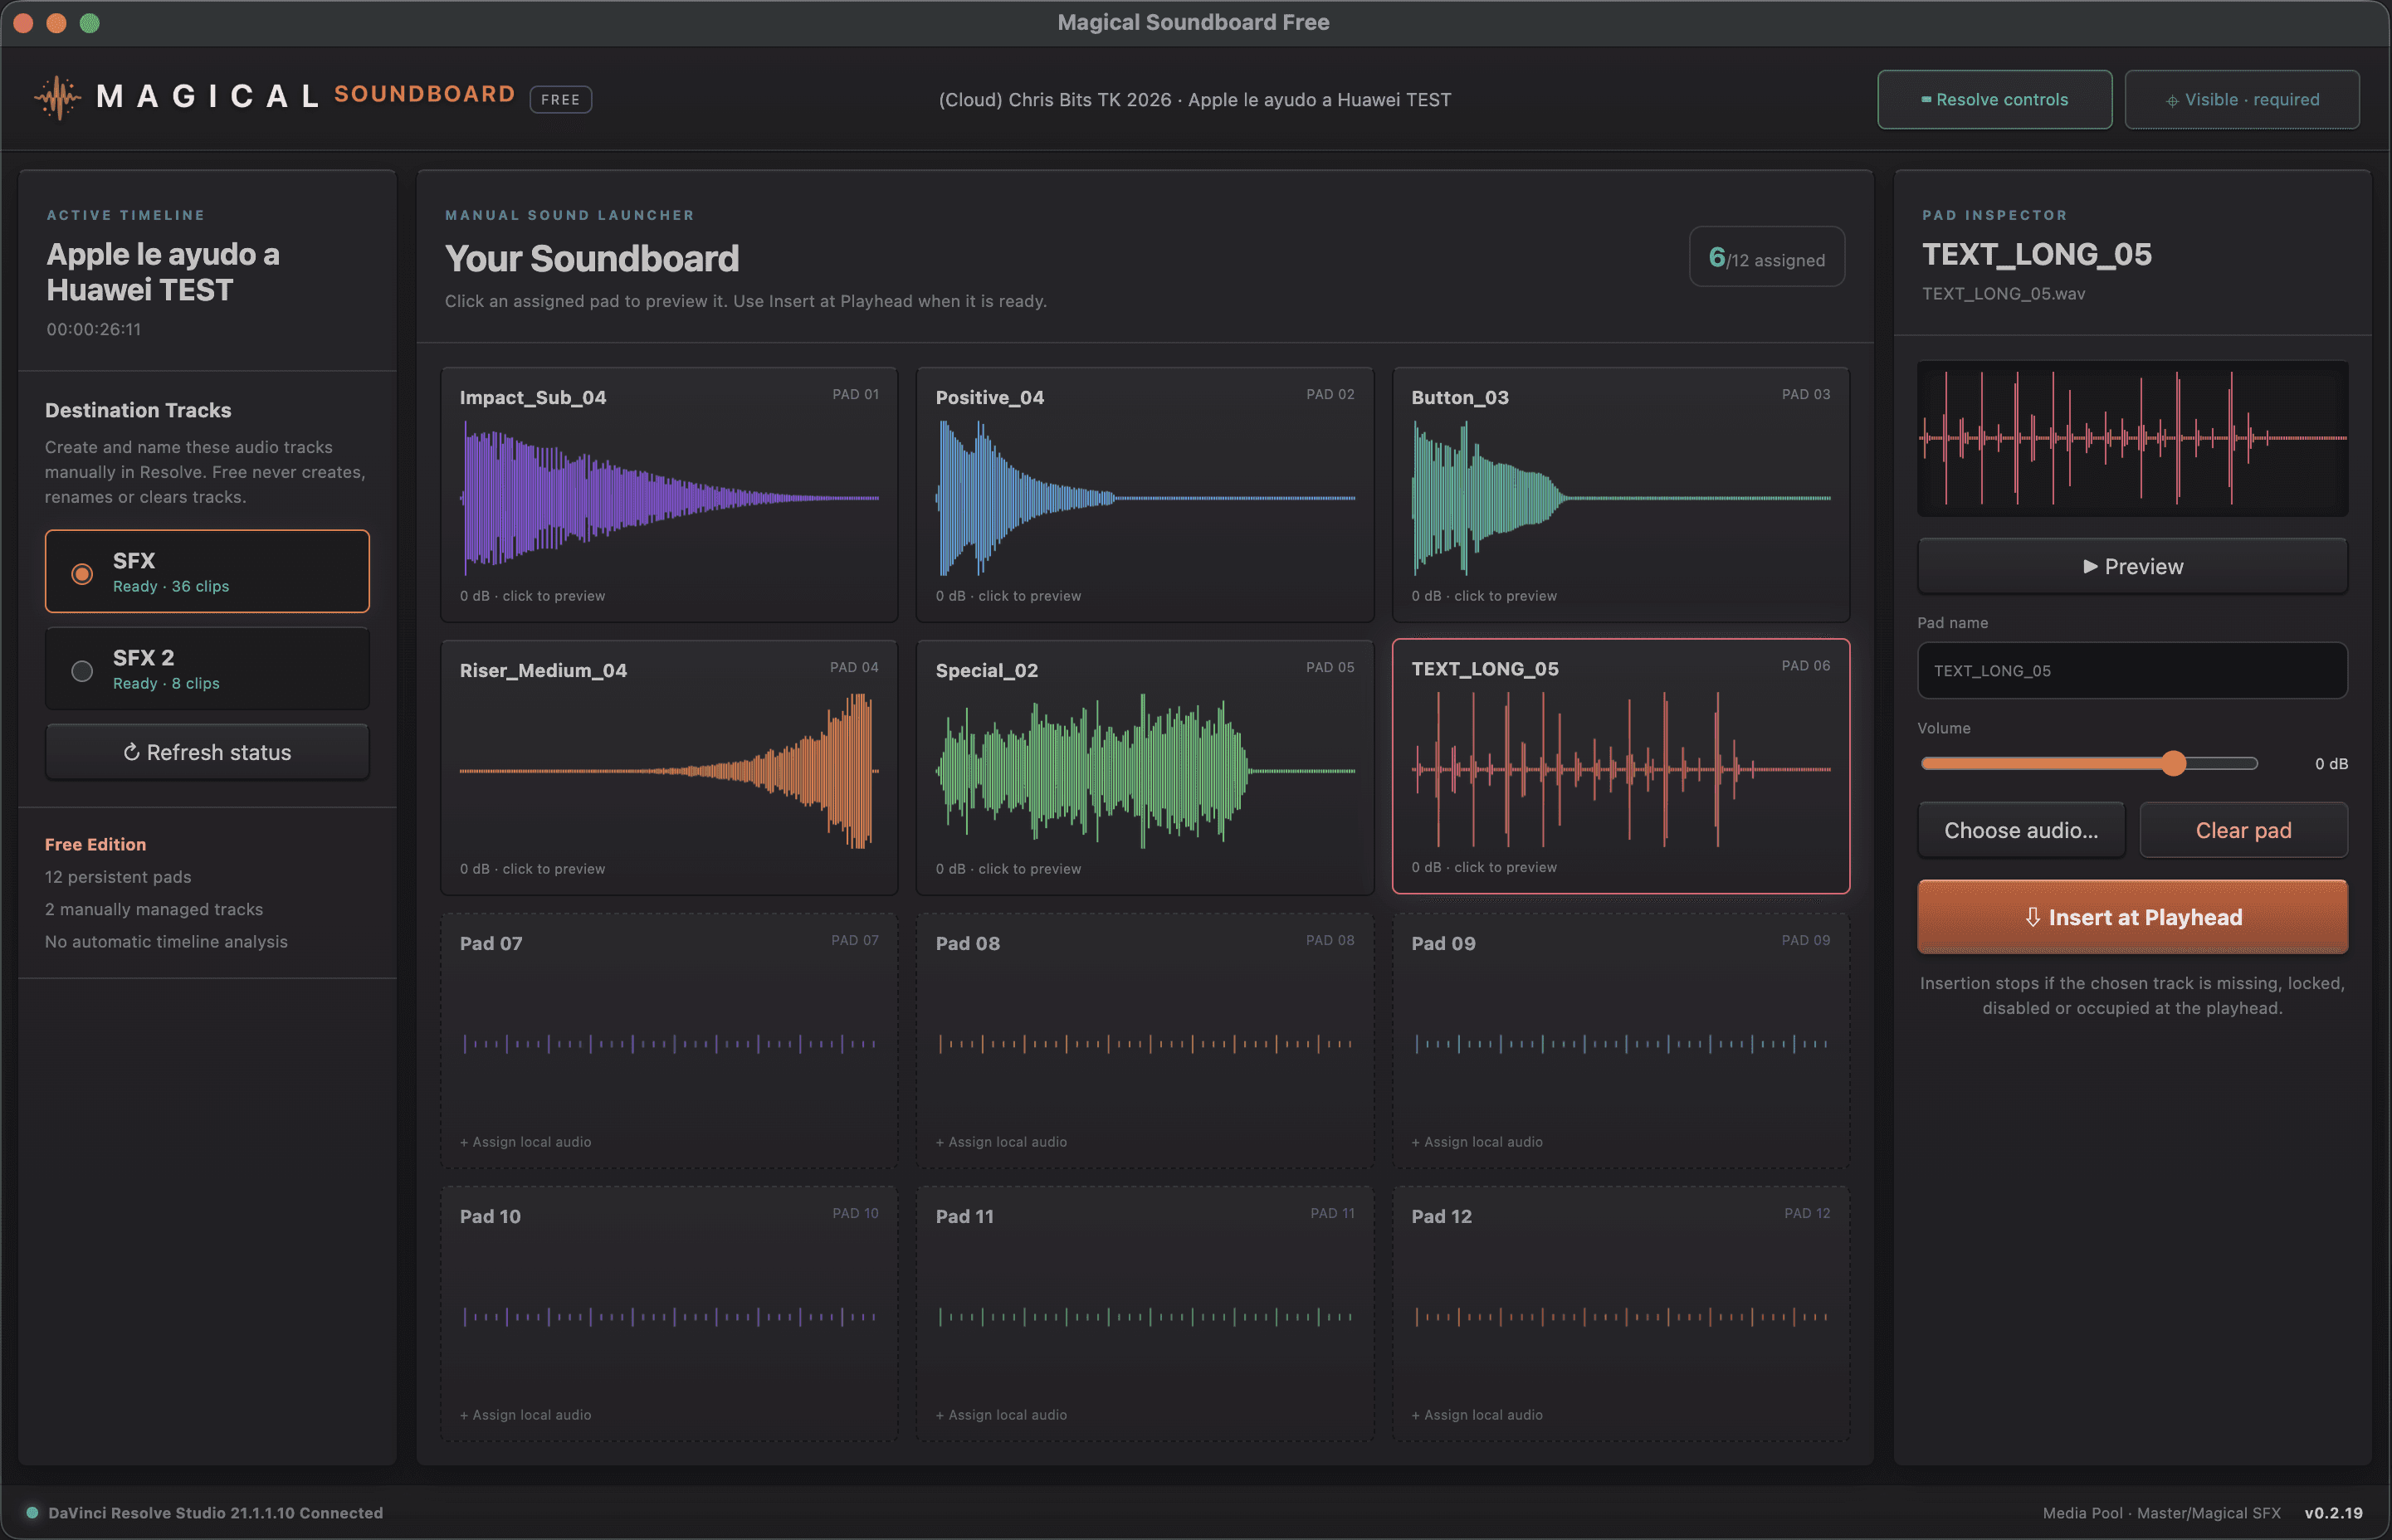Click the Refresh status button
Viewport: 2392px width, 1540px height.
point(207,752)
